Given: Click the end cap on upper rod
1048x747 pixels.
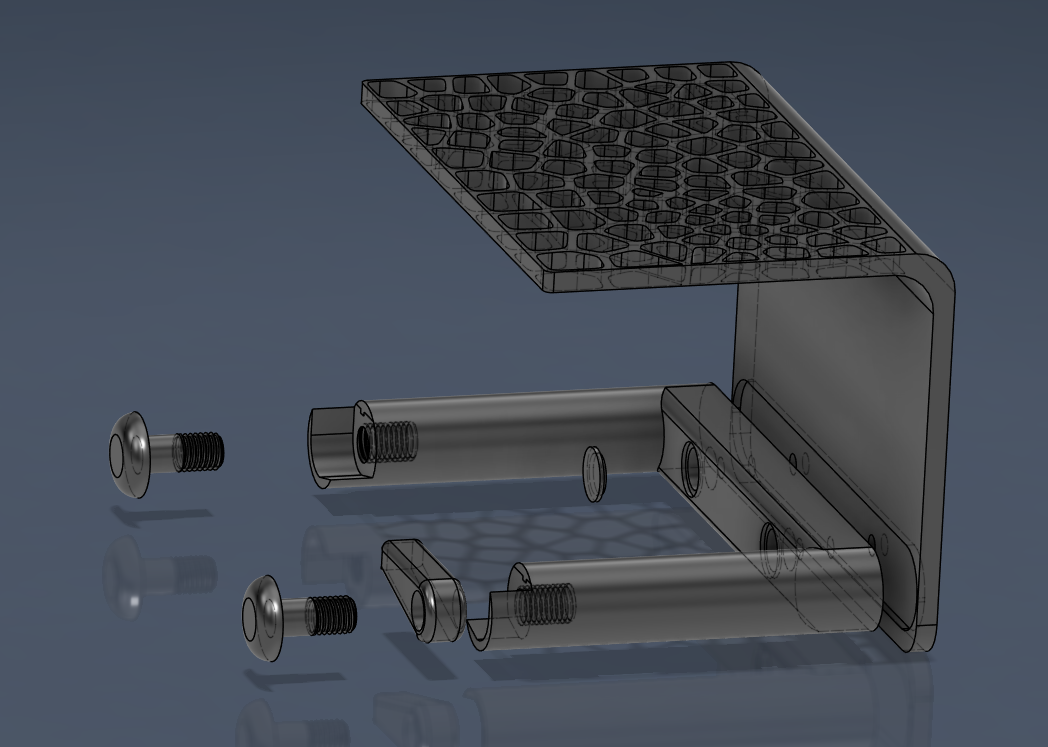Looking at the screenshot, I should point(332,446).
